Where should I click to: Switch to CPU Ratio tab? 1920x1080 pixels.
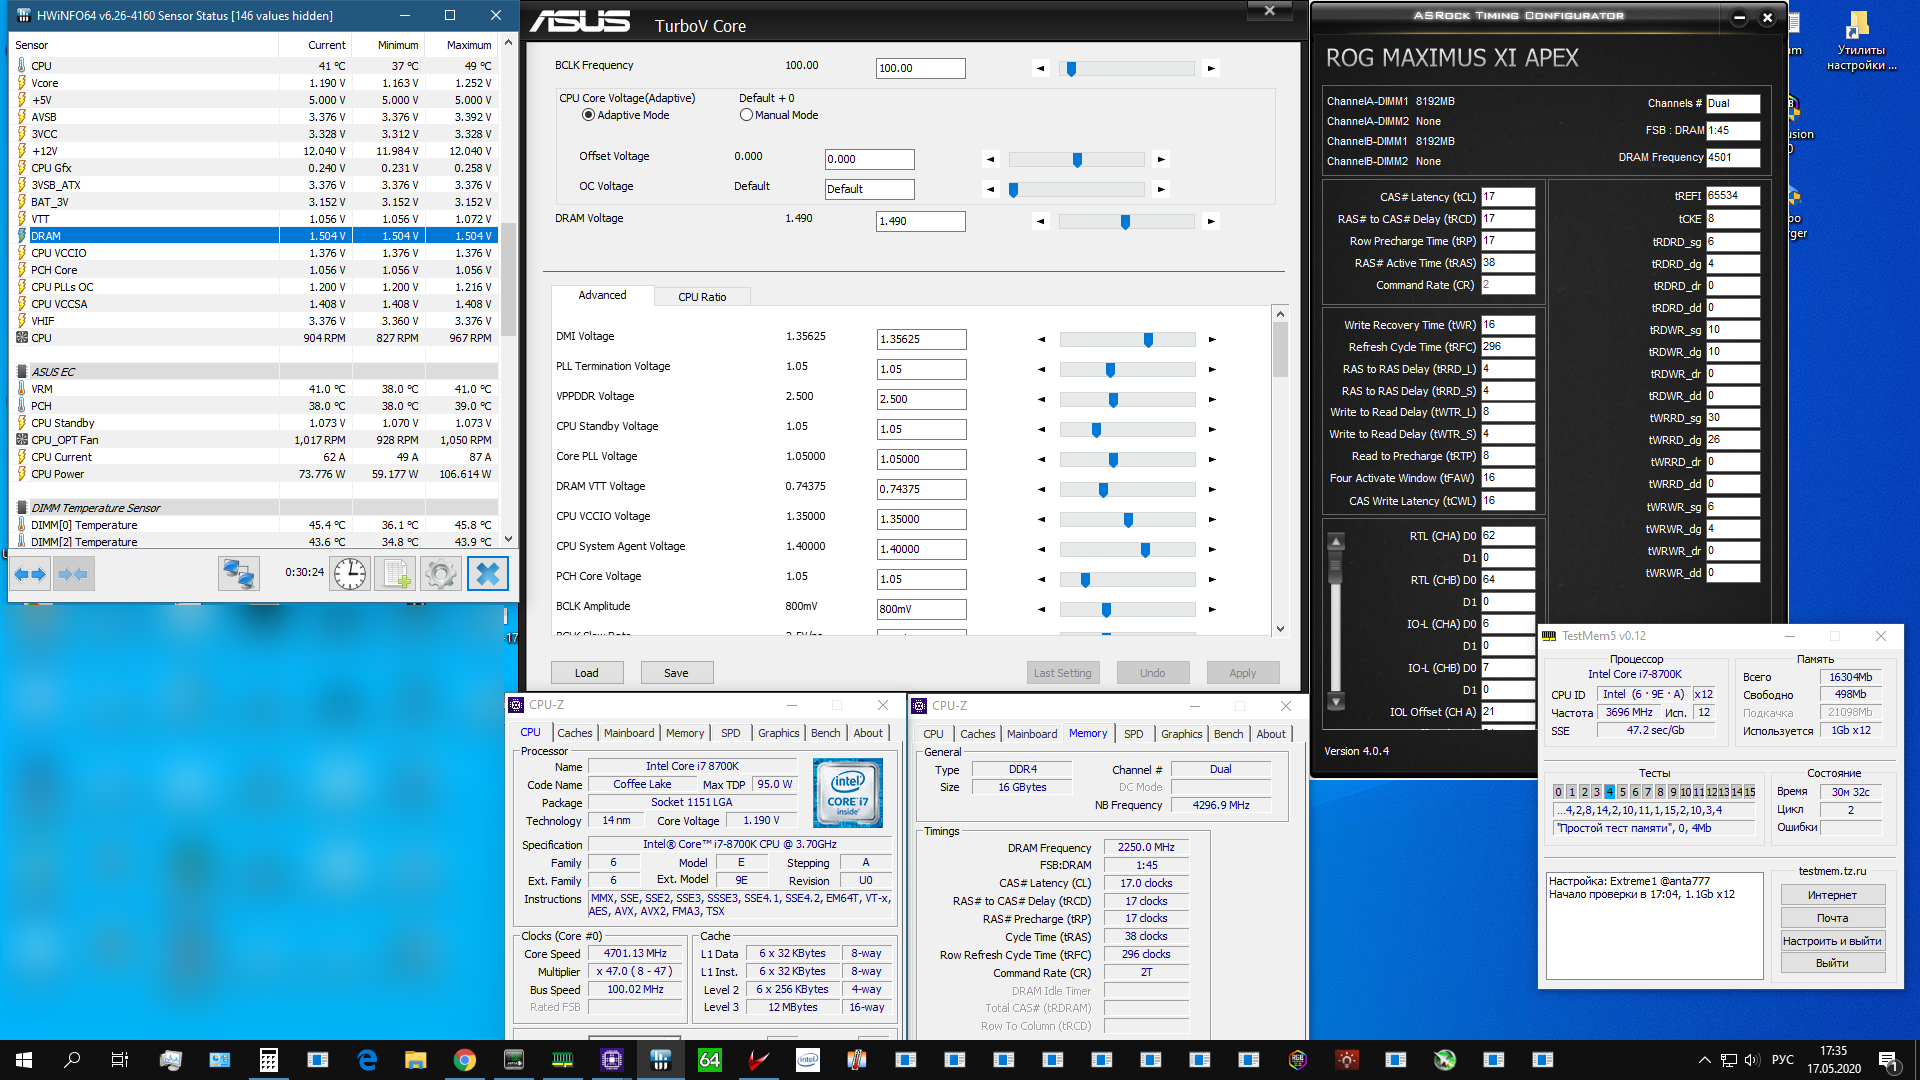[702, 297]
